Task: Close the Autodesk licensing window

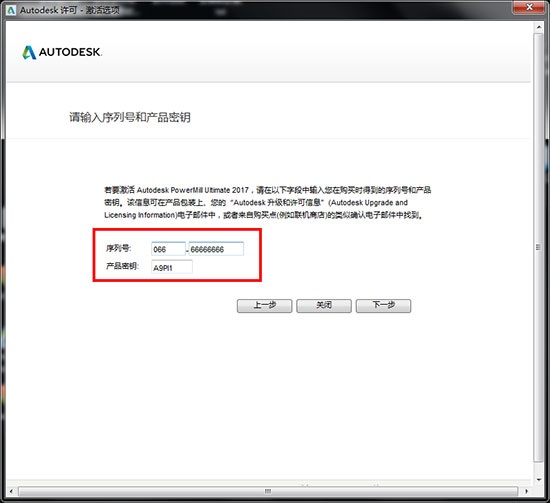Action: [x=529, y=7]
